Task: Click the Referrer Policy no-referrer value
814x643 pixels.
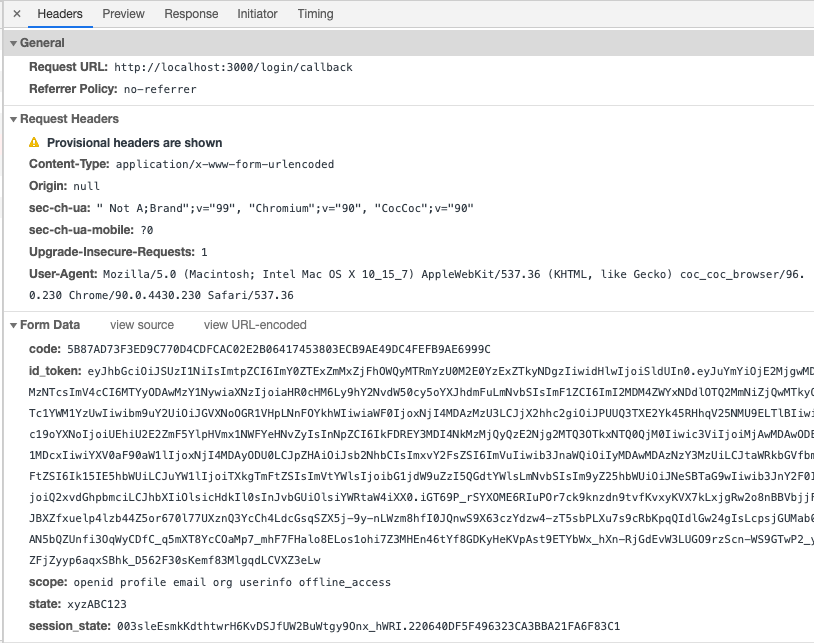Action: click(160, 89)
